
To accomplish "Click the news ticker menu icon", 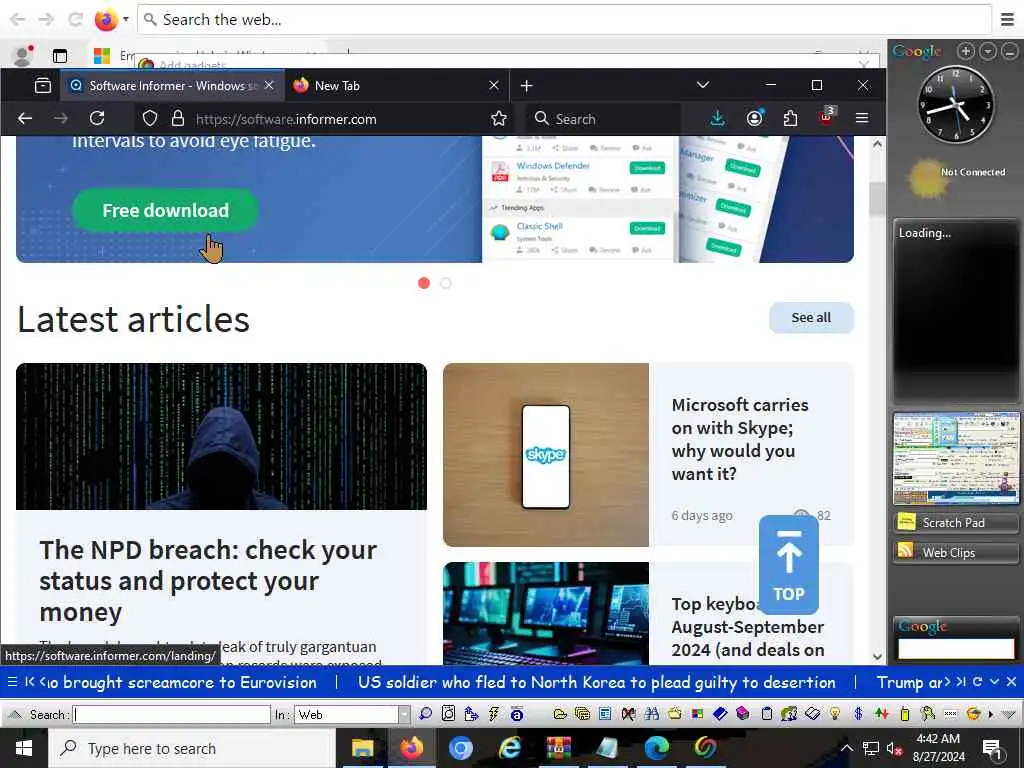I will (12, 682).
